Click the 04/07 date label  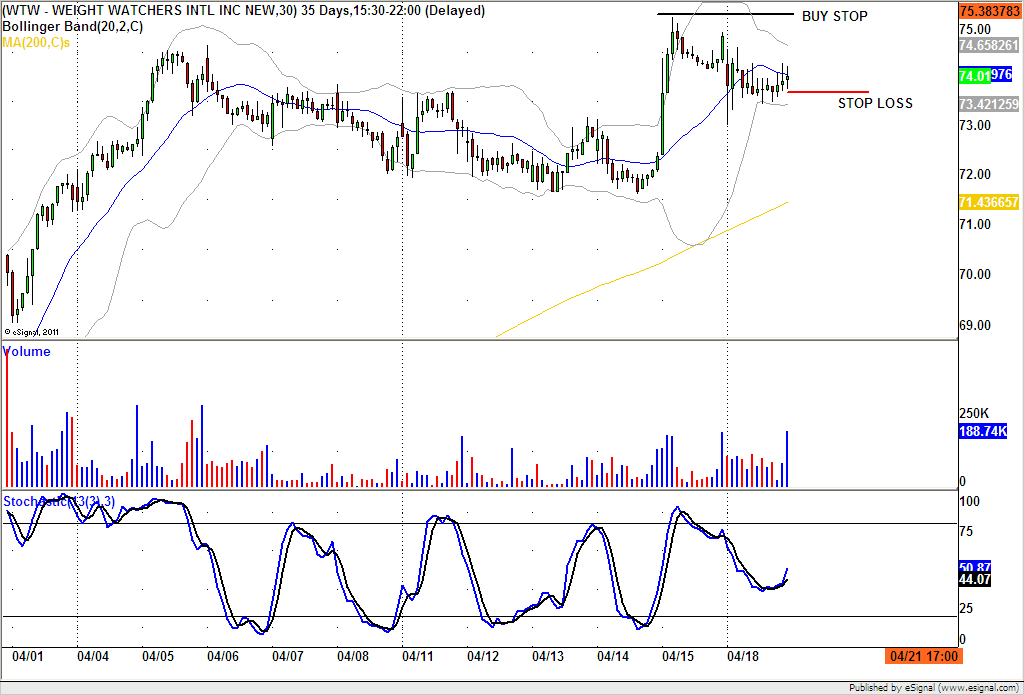288,656
